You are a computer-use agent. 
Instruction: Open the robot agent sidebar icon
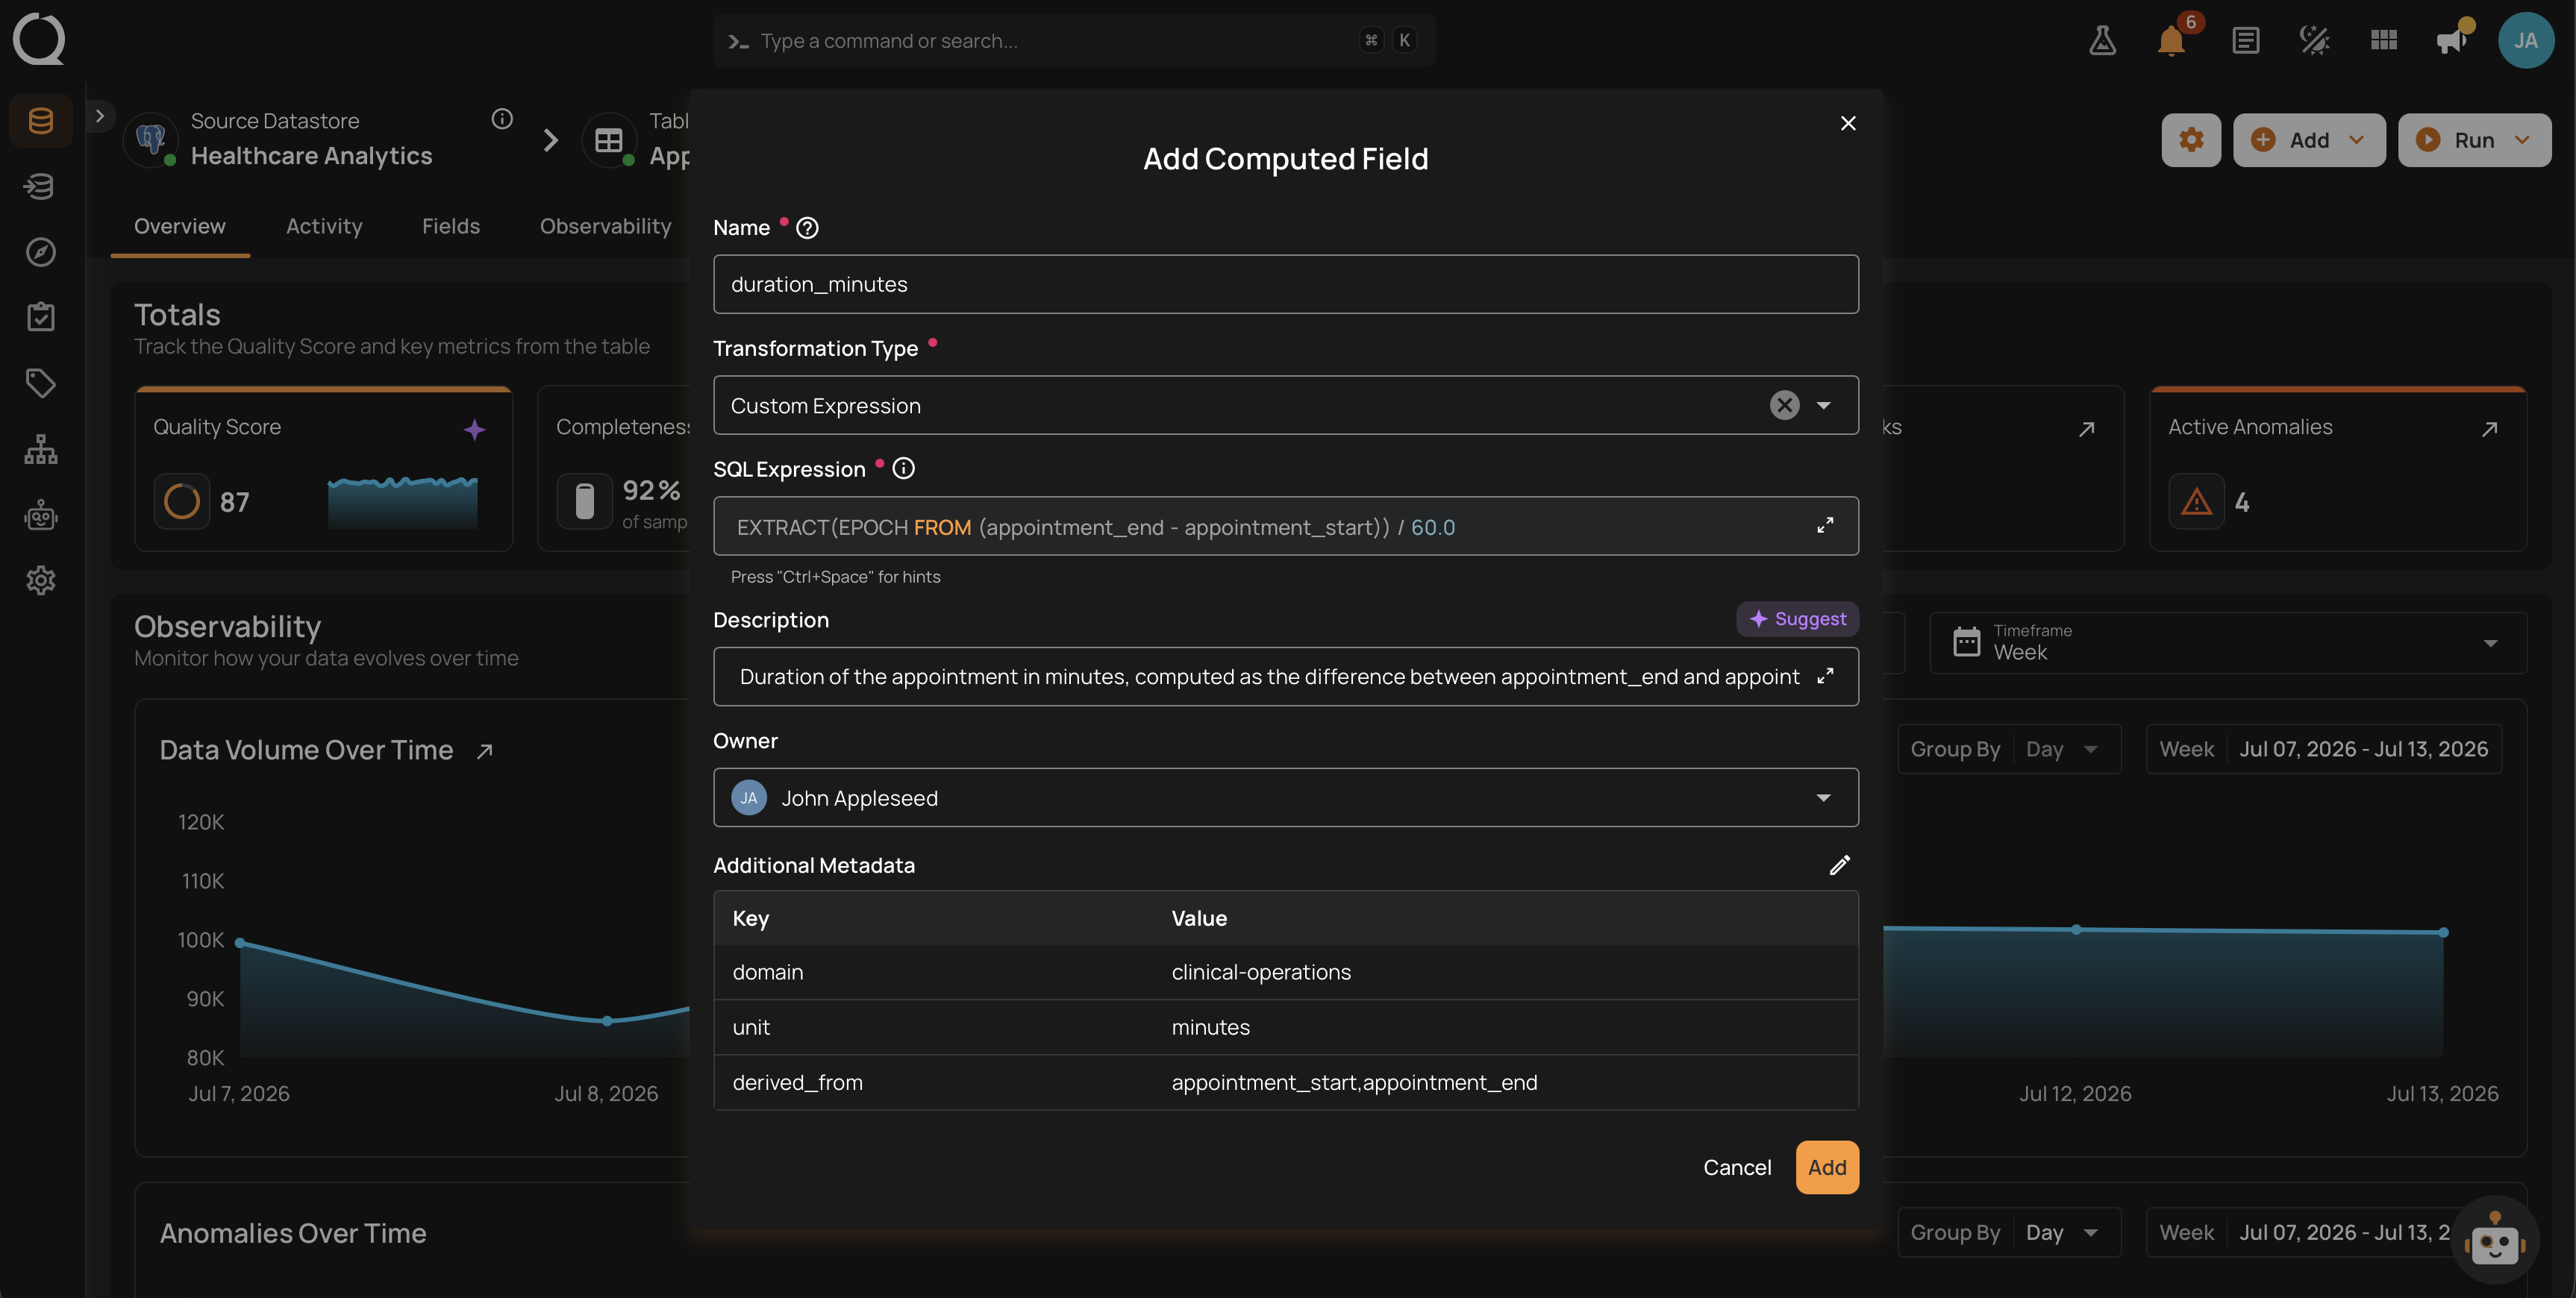41,515
